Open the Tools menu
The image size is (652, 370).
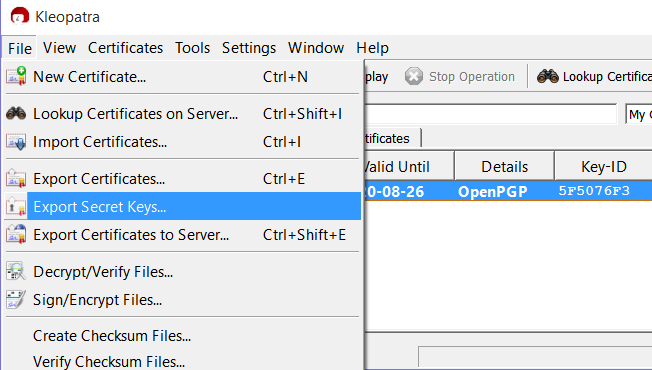tap(193, 48)
